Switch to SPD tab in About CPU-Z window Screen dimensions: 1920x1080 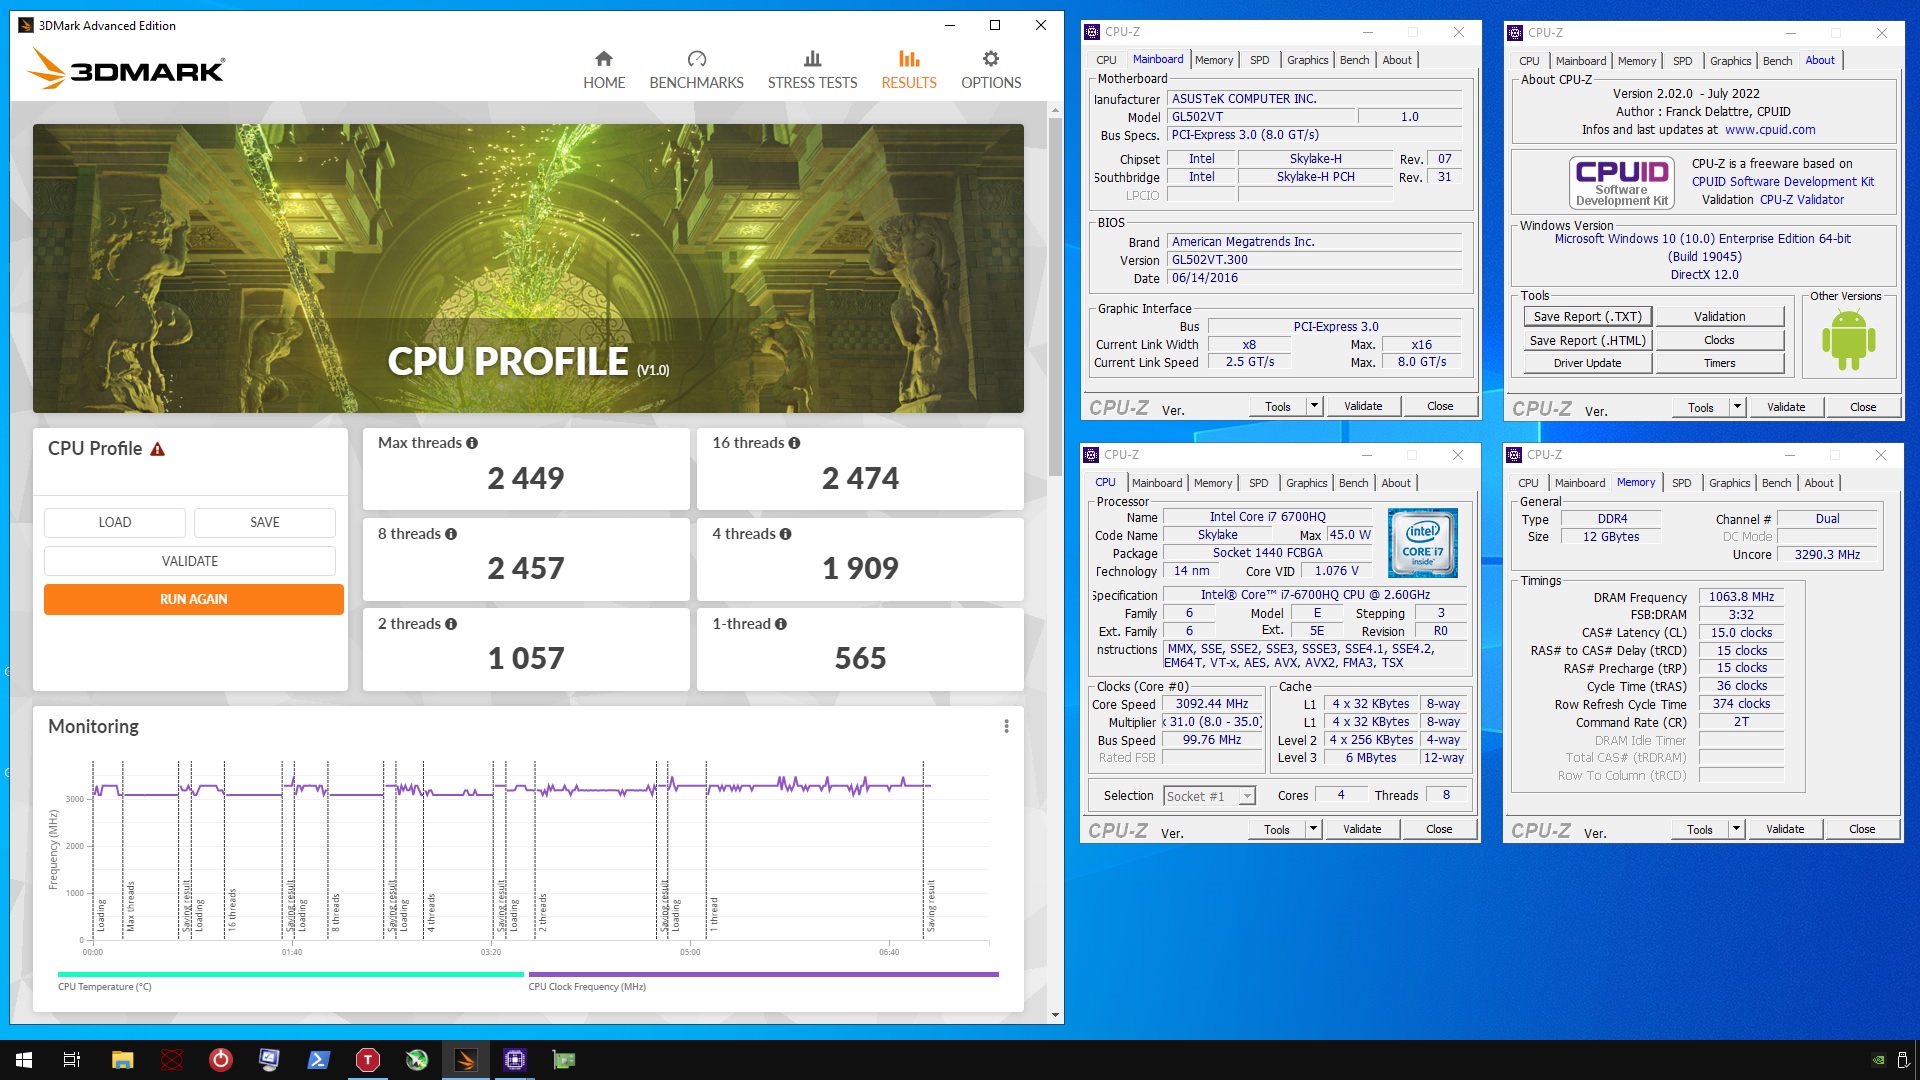pos(1682,61)
